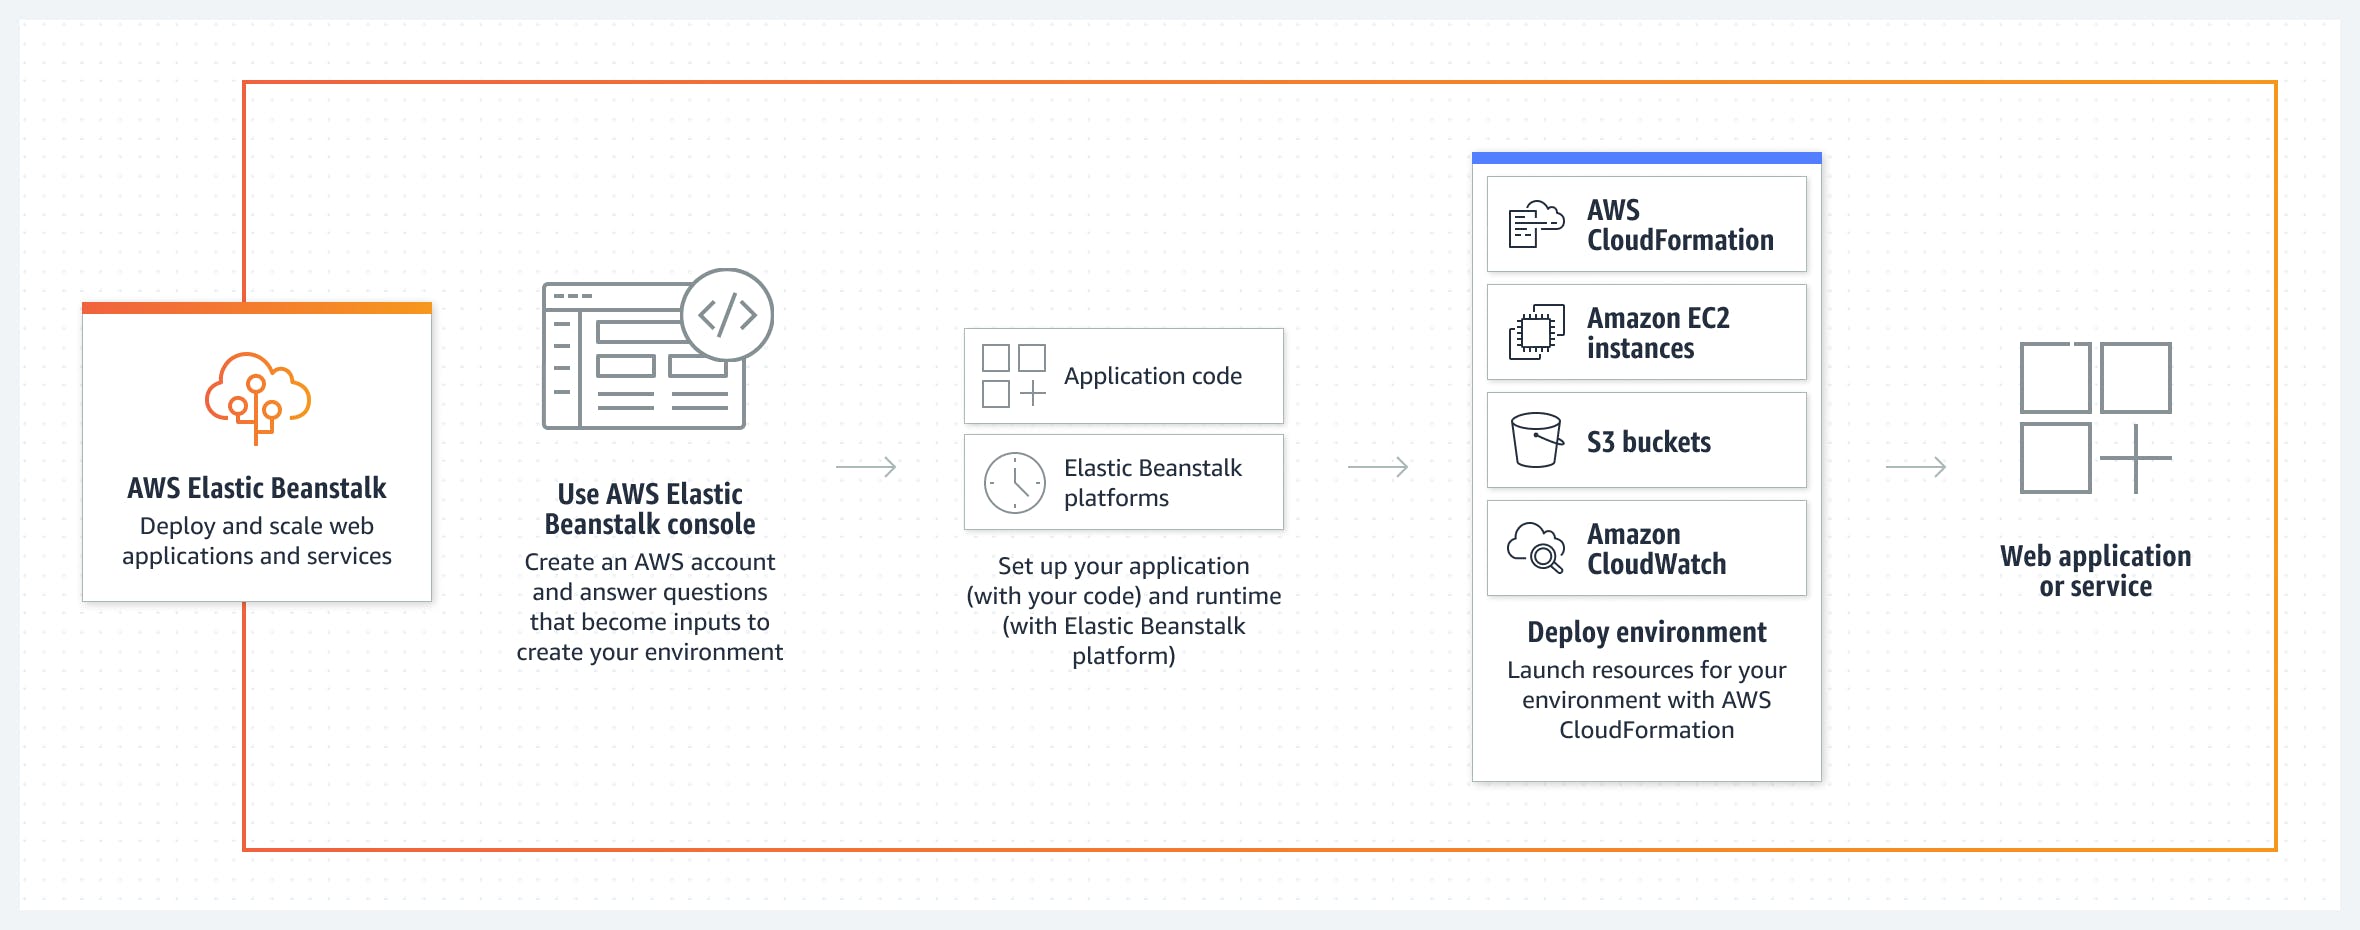Viewport: 2360px width, 930px height.
Task: Click the Application code squares icon
Action: tap(1014, 376)
